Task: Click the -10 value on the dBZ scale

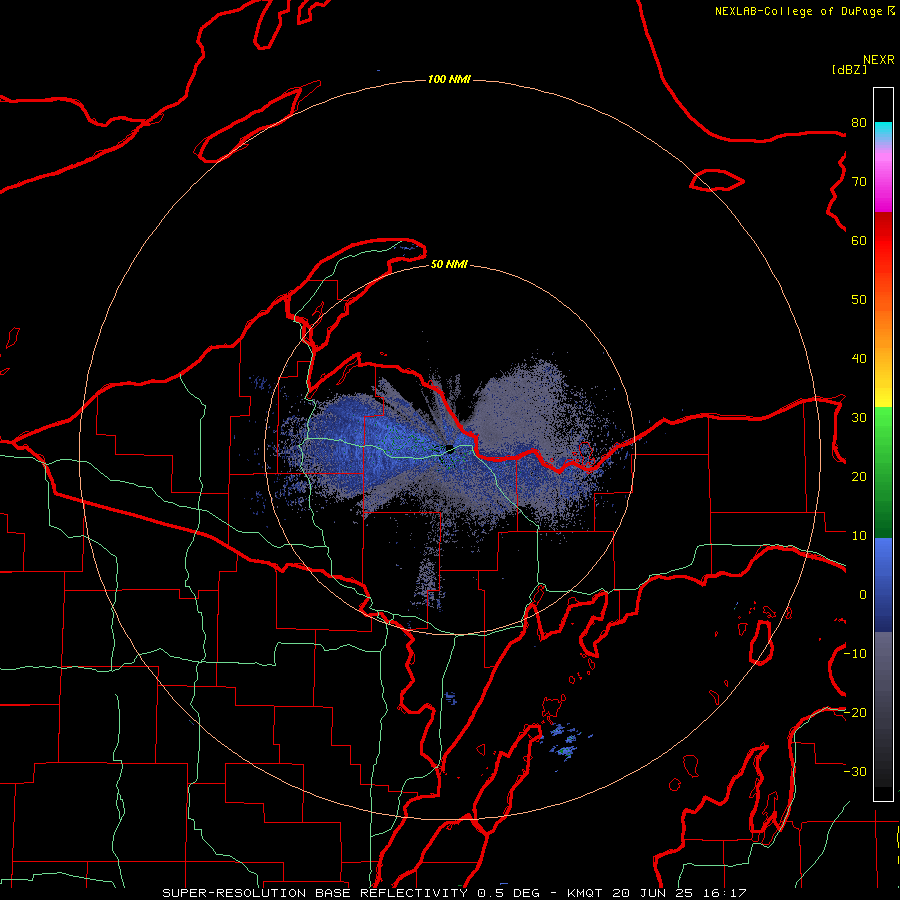Action: pyautogui.click(x=855, y=654)
